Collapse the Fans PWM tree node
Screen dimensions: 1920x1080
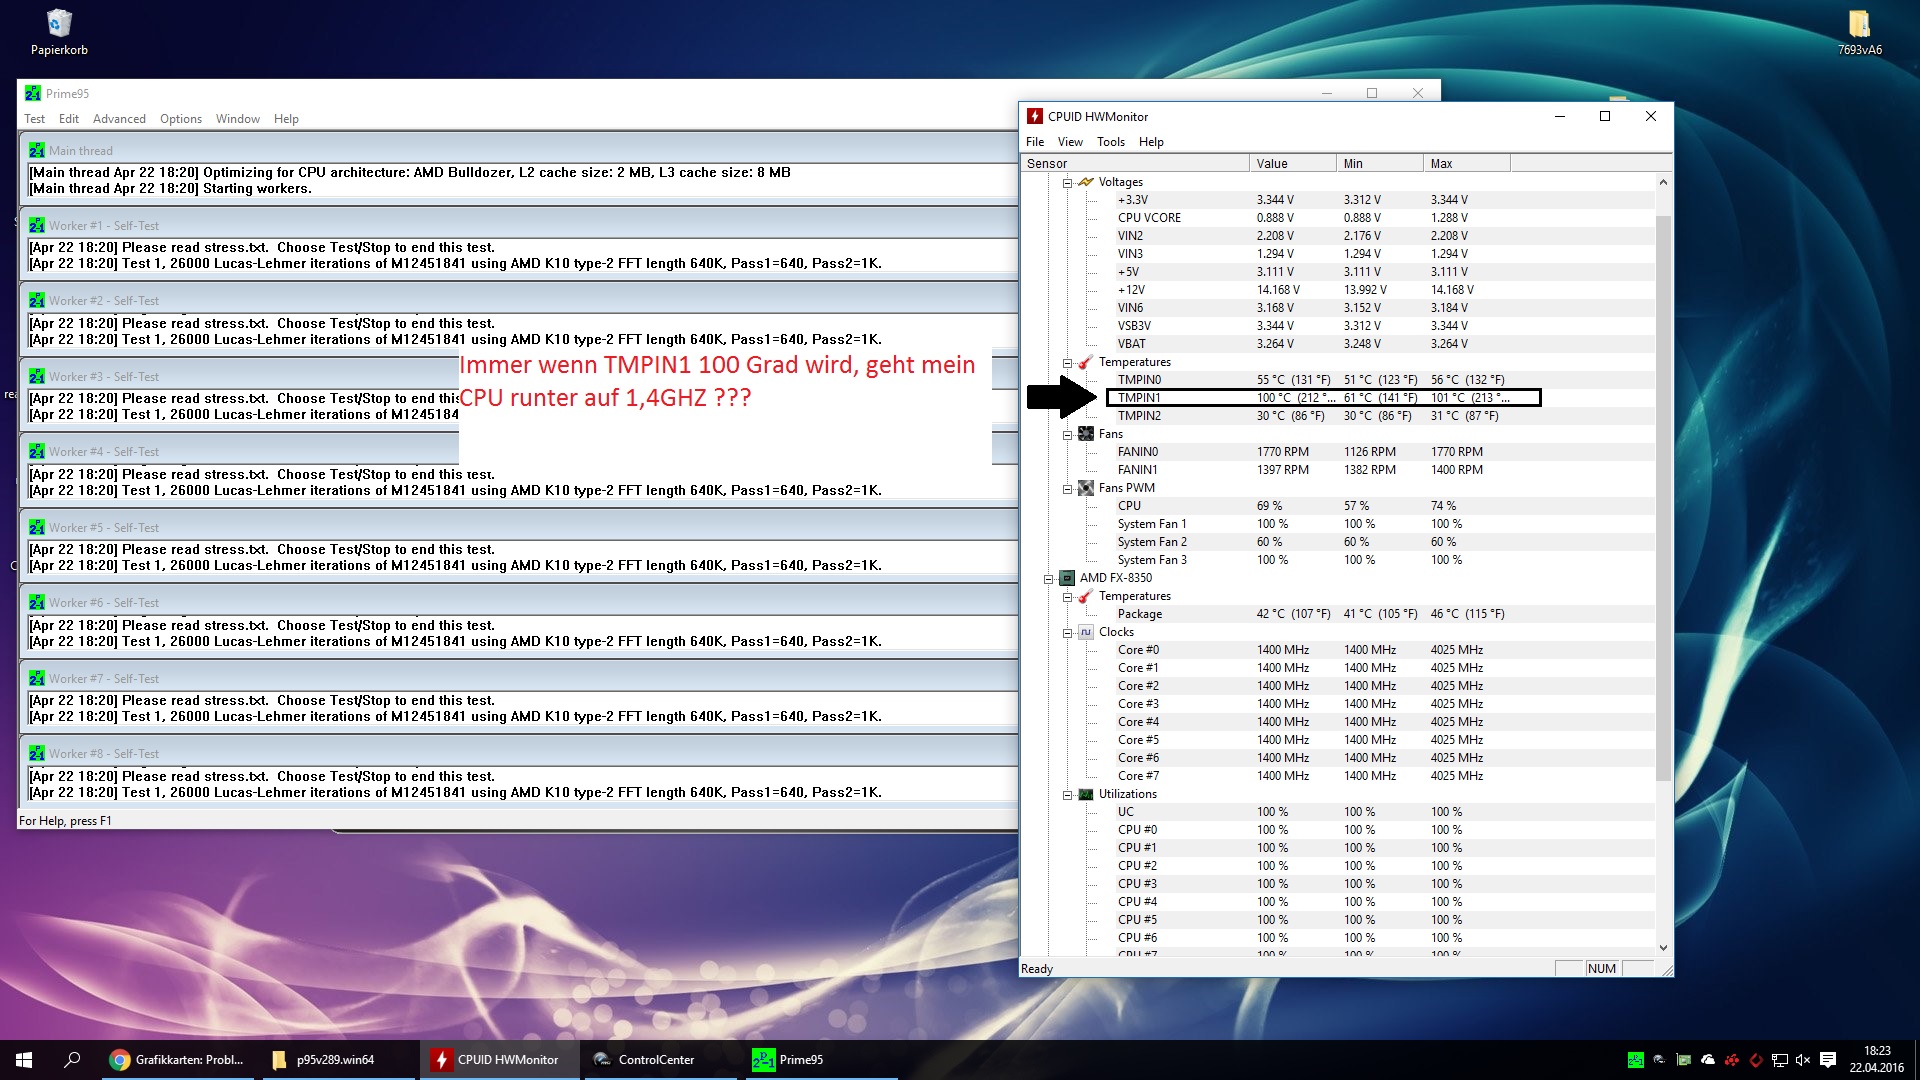1067,489
